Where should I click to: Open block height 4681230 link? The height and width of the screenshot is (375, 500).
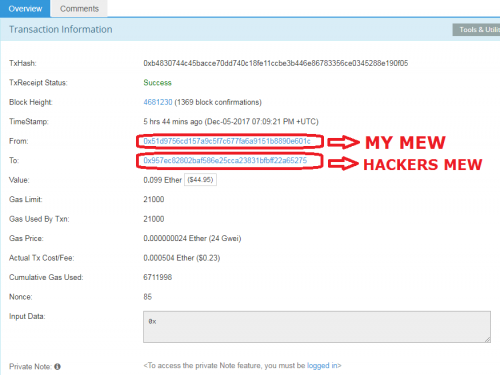click(x=158, y=102)
